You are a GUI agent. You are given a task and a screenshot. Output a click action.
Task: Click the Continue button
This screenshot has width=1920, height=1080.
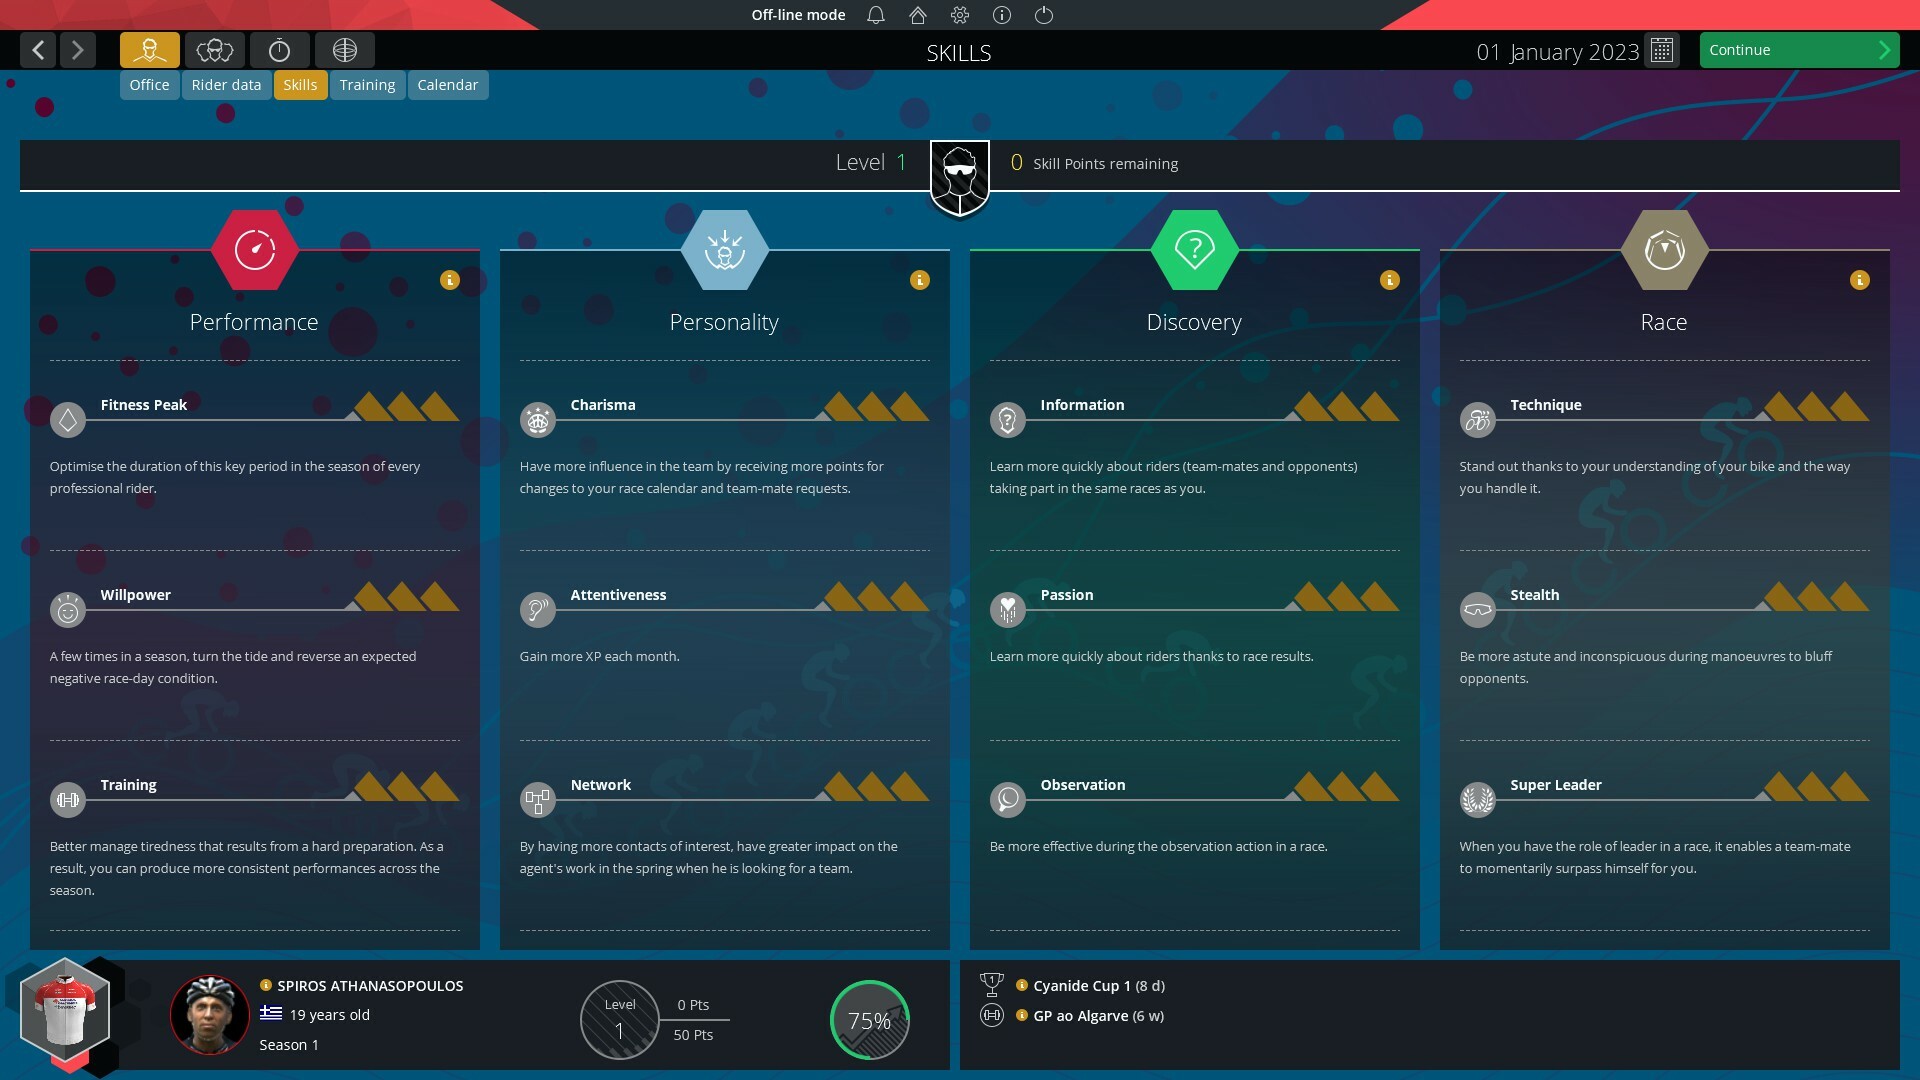(1796, 49)
